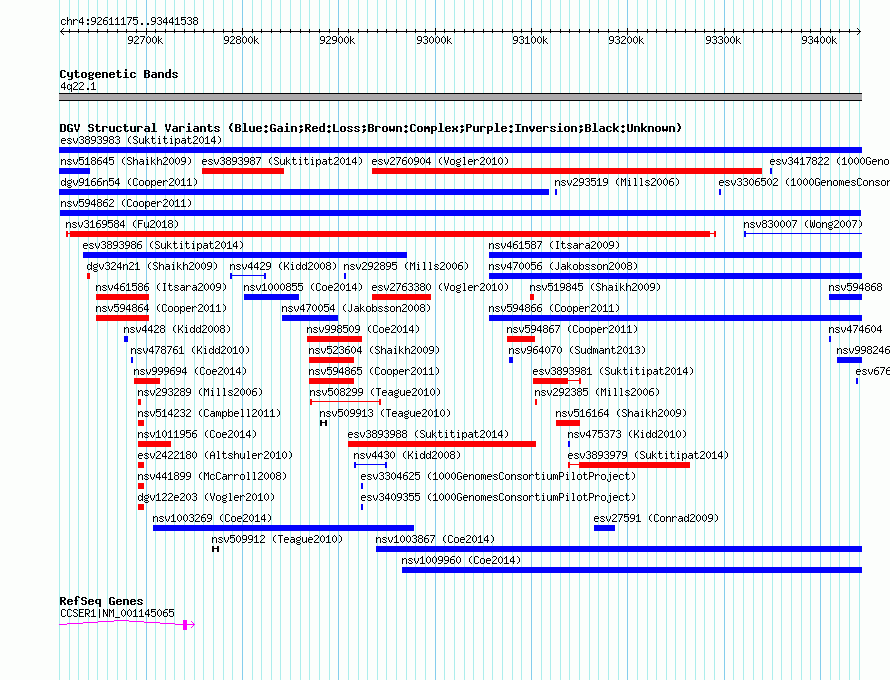This screenshot has width=890, height=680.
Task: Click the nsv509912 (Teague2010) label
Action: coord(278,539)
